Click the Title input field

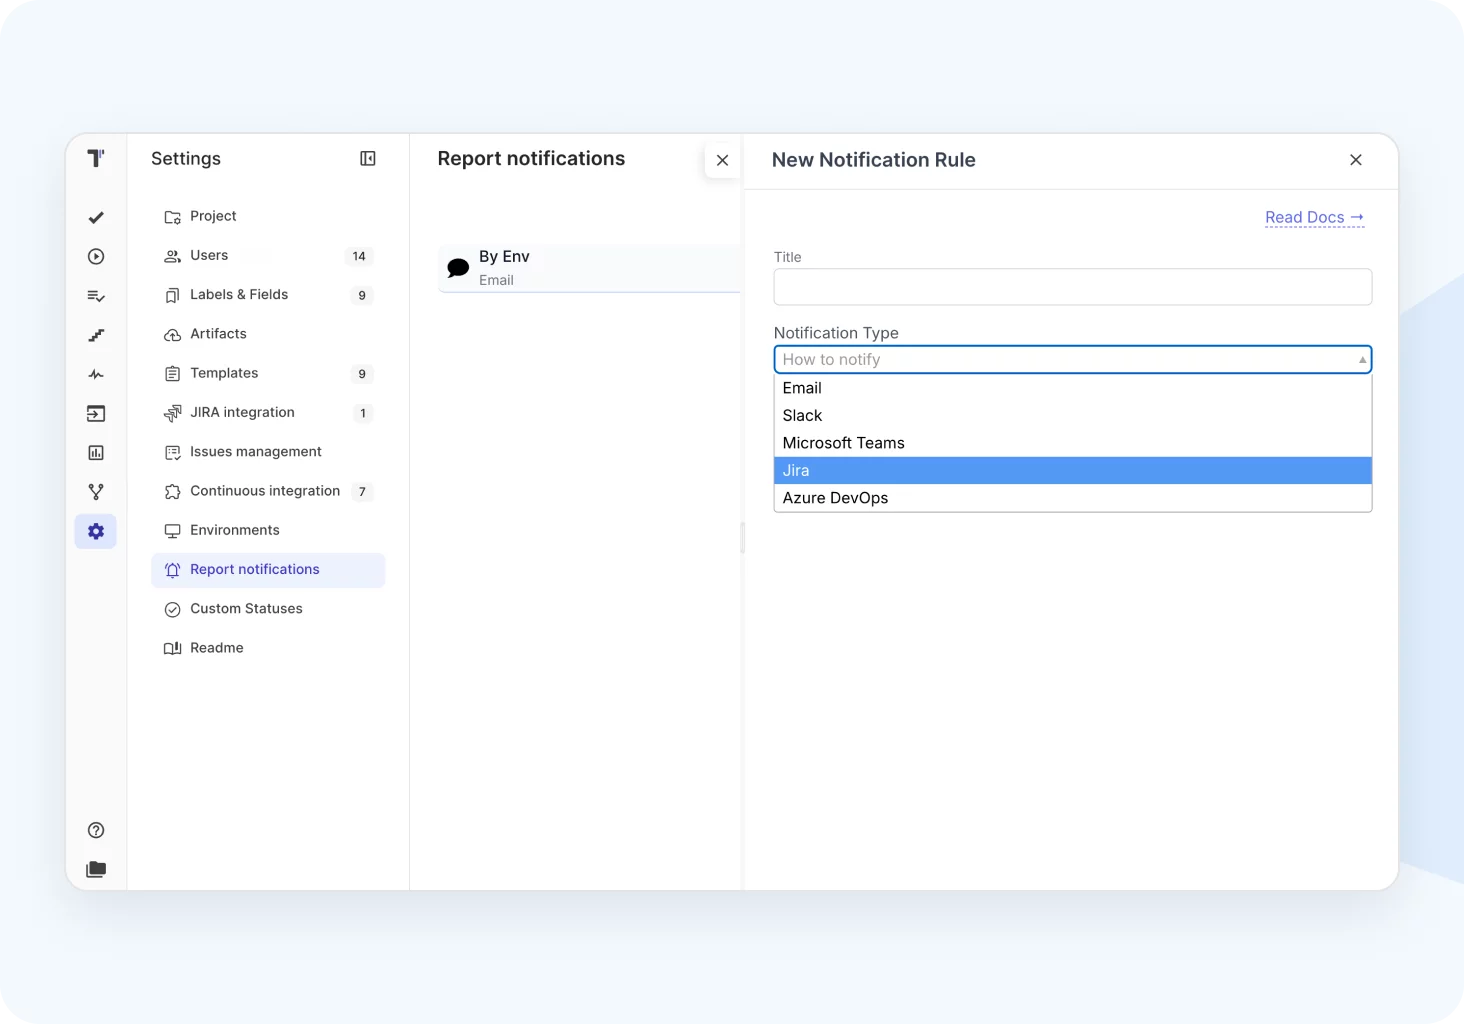point(1072,287)
